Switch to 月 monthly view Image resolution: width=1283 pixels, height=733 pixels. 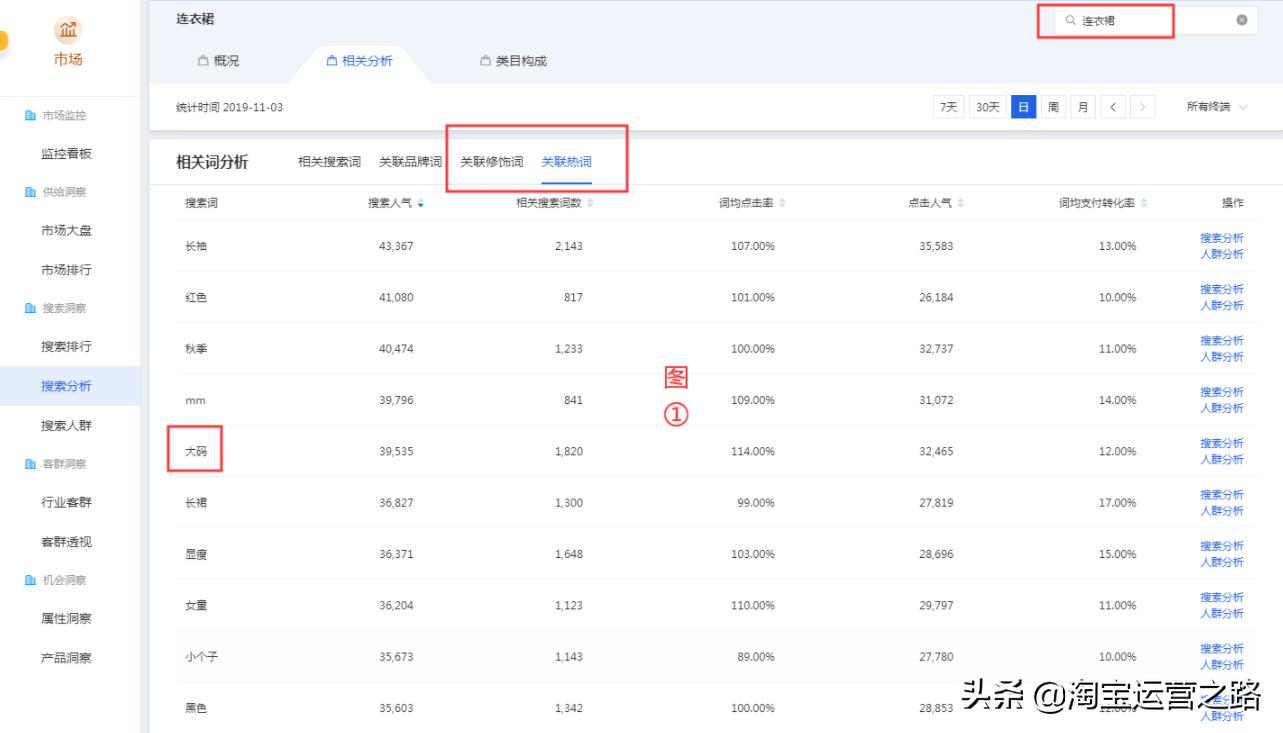1082,106
